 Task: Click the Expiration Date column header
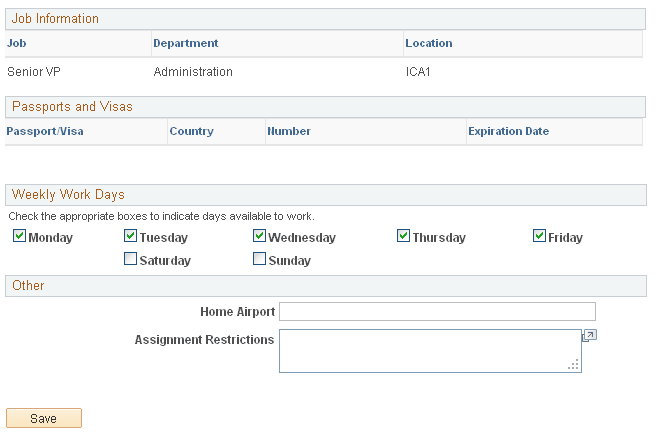pyautogui.click(x=509, y=131)
